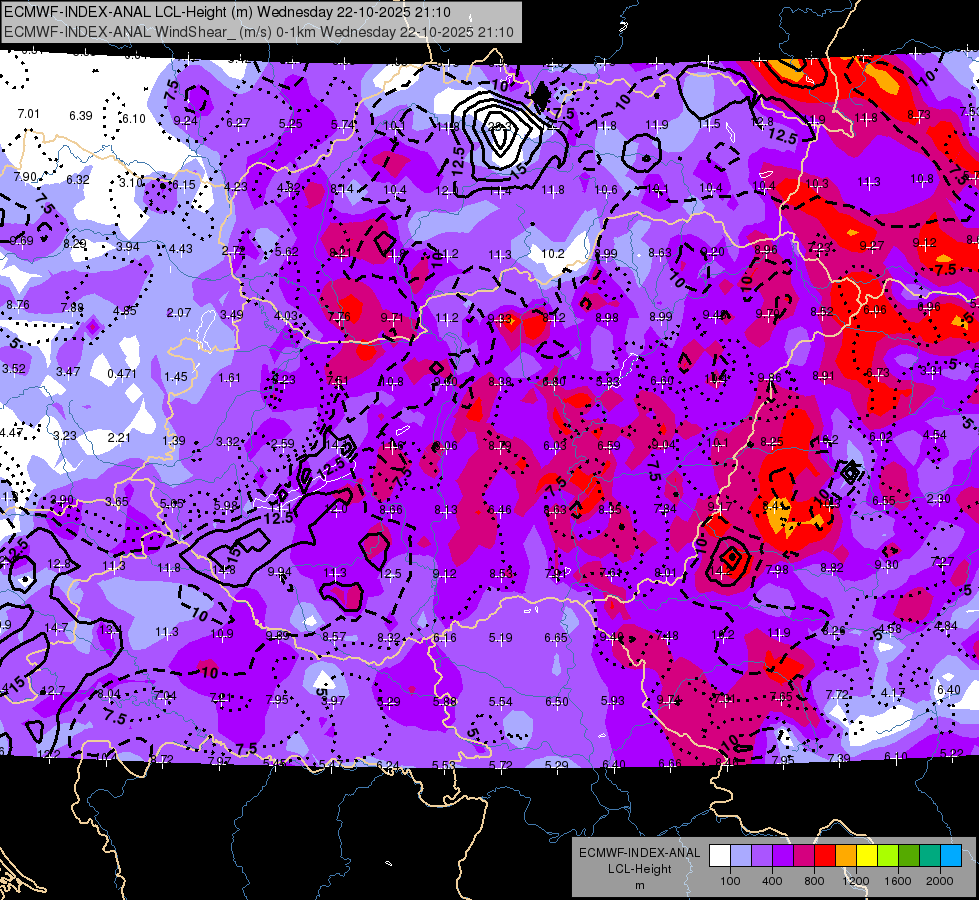The image size is (979, 900).
Task: Select the pale lavender legend swatch above 100
Action: tap(741, 855)
